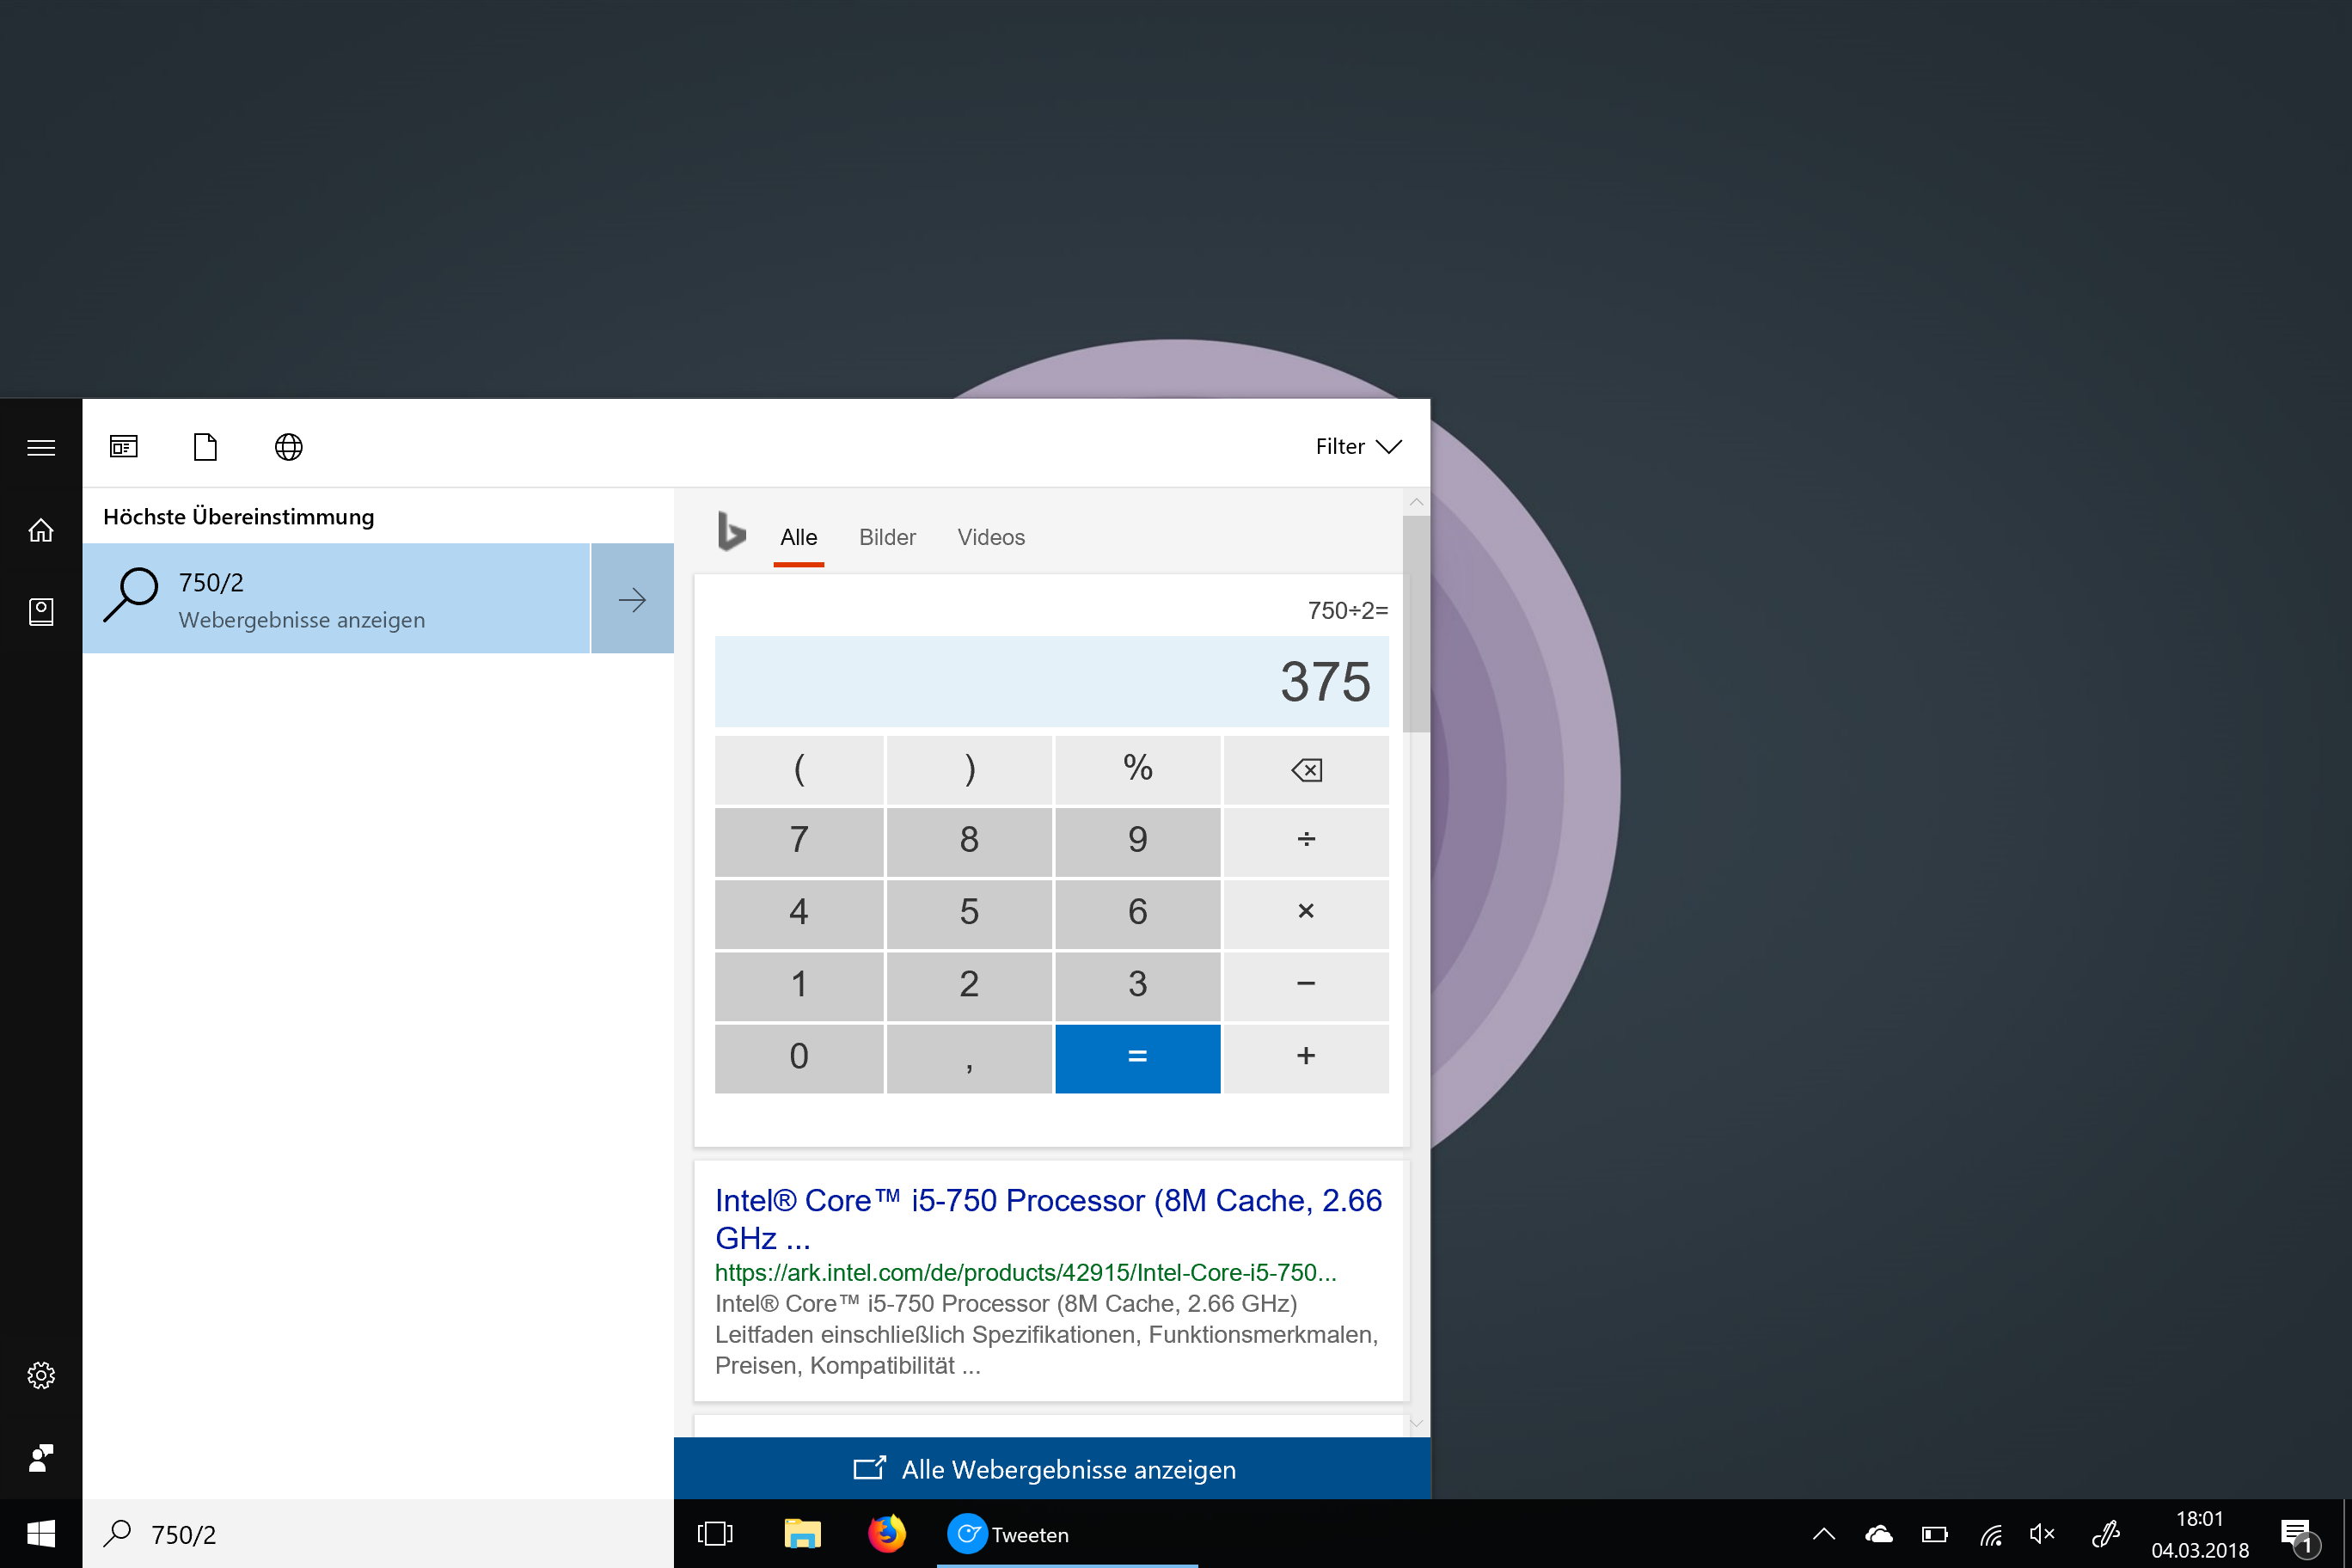Image resolution: width=2352 pixels, height=1568 pixels.
Task: Click the blue equals key
Action: click(x=1137, y=1058)
